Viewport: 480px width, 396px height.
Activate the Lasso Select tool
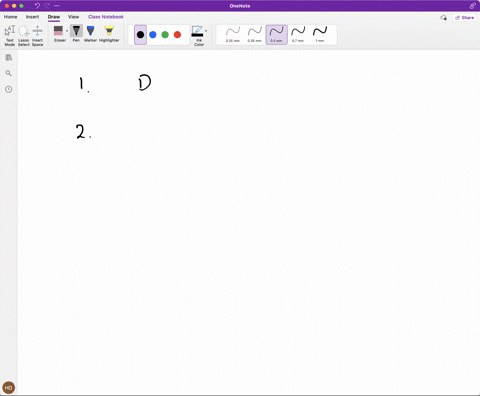pyautogui.click(x=24, y=35)
